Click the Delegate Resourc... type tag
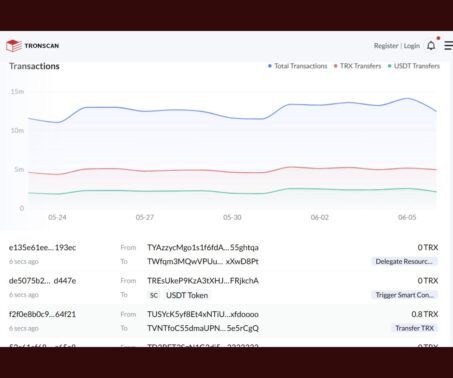The height and width of the screenshot is (378, 453). coord(404,261)
